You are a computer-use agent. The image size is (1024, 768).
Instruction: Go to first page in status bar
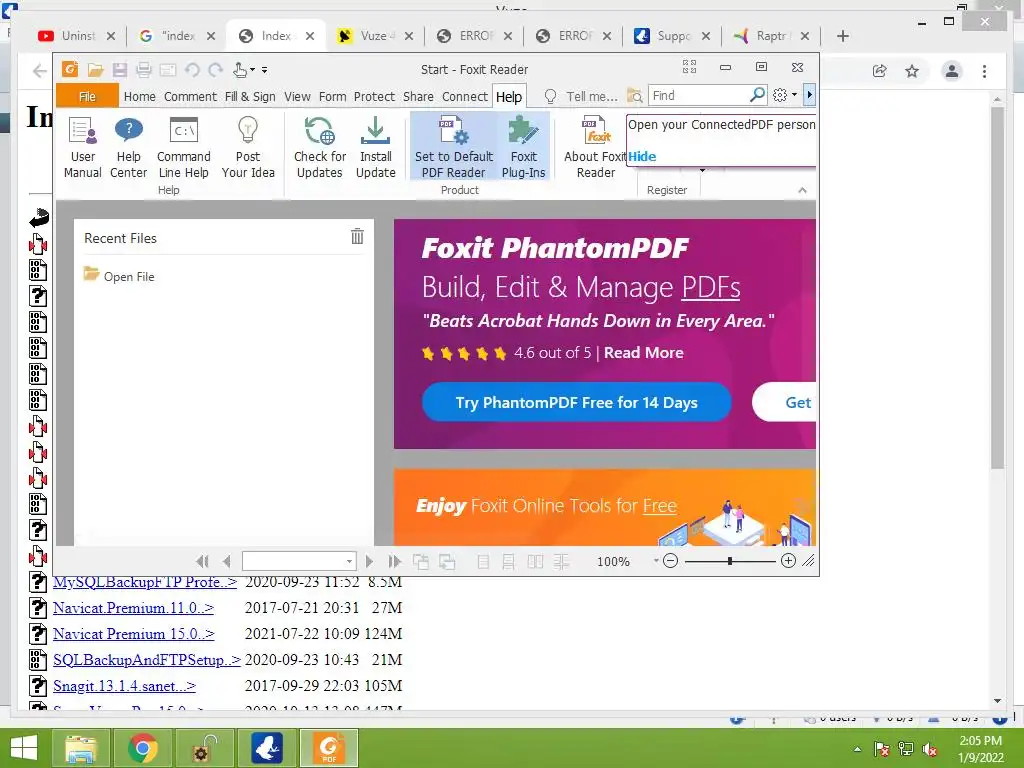tap(202, 561)
